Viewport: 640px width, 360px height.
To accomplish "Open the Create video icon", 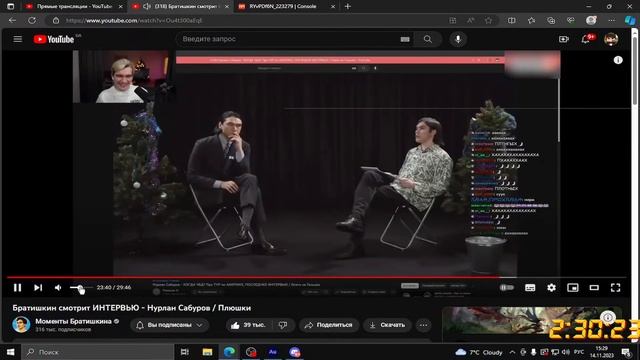I will pos(564,39).
